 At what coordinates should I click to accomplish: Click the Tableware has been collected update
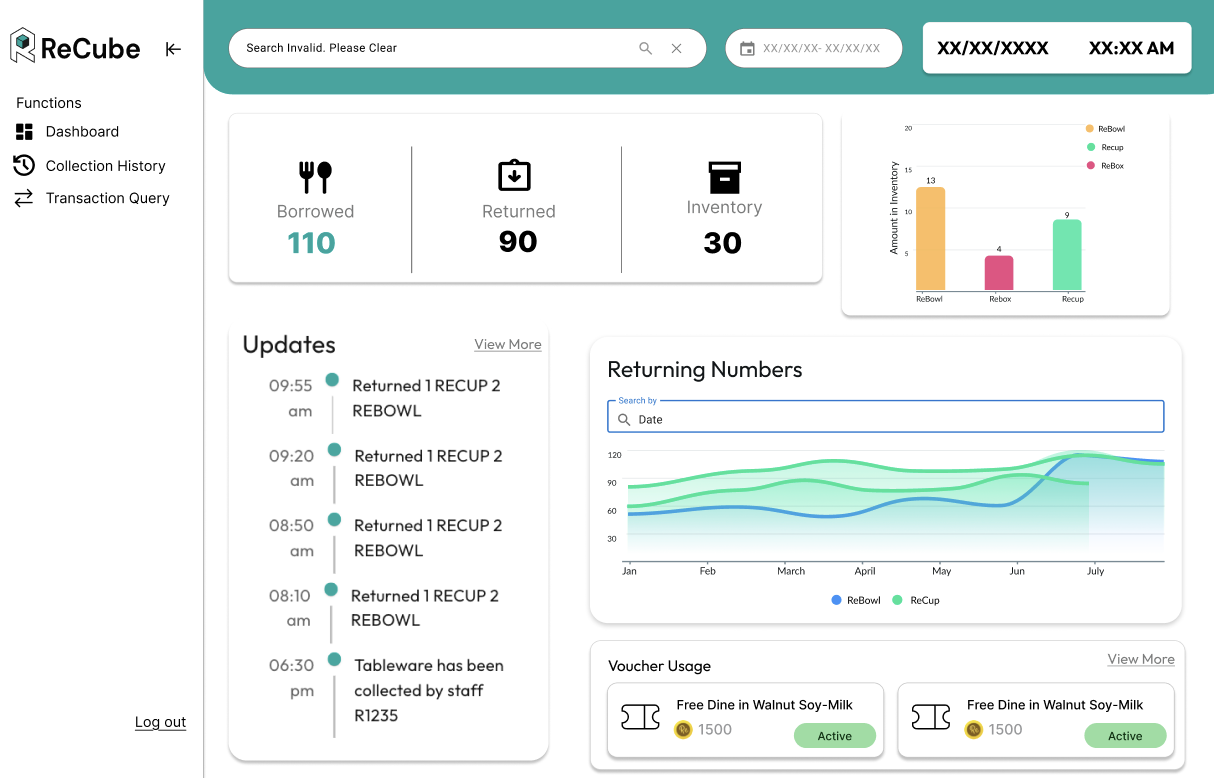pos(429,691)
